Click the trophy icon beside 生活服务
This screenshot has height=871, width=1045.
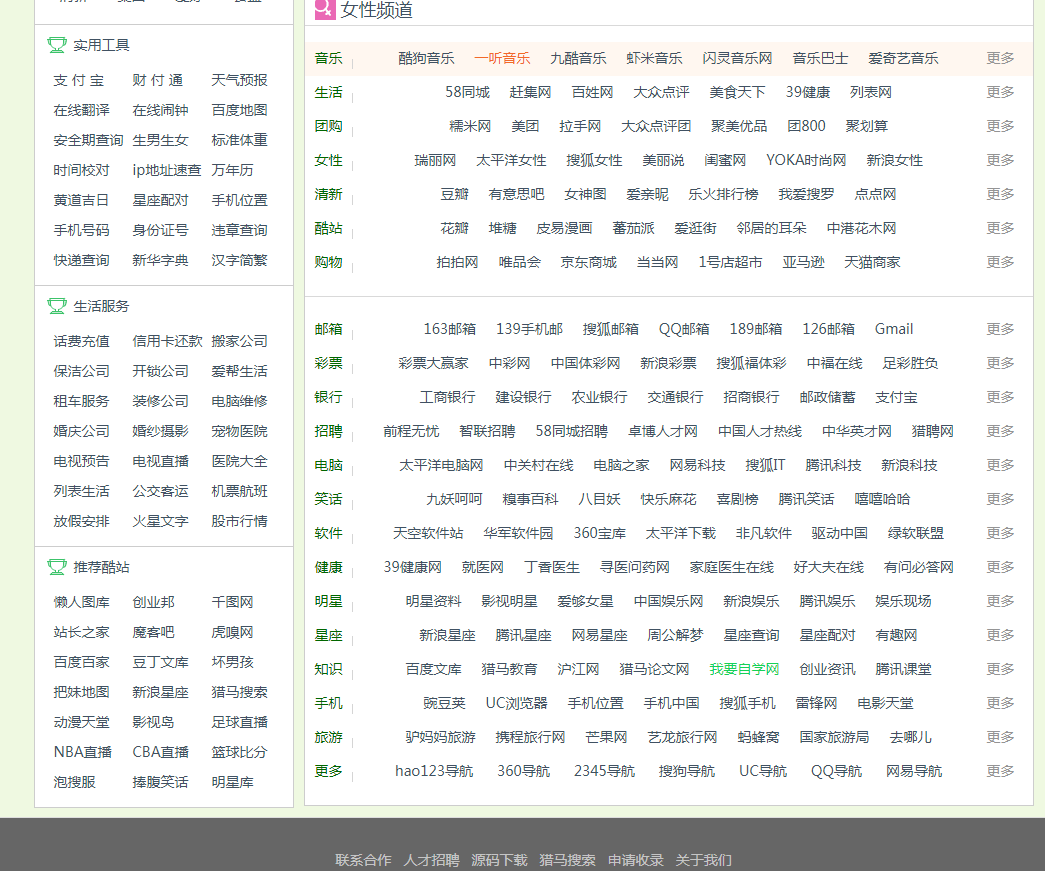pos(57,306)
